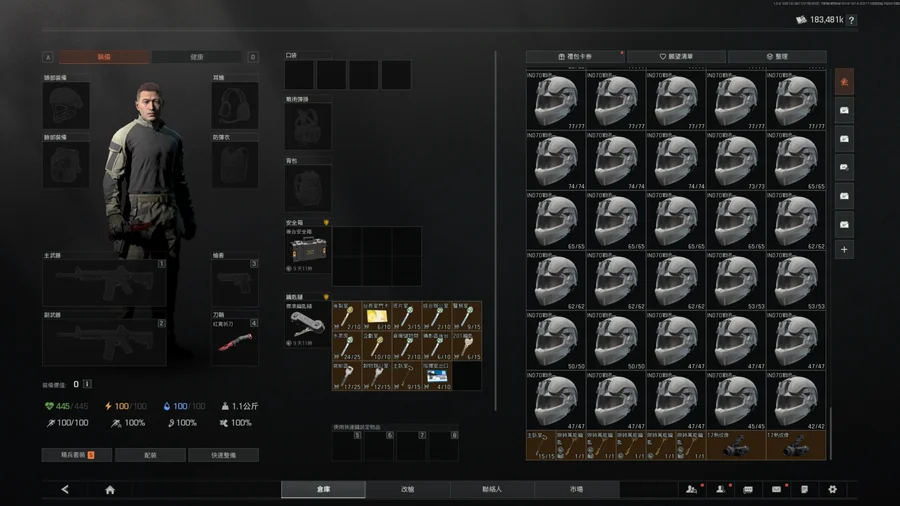The image size is (900, 506).
Task: Select the key with 12/15 uses
Action: (377, 376)
